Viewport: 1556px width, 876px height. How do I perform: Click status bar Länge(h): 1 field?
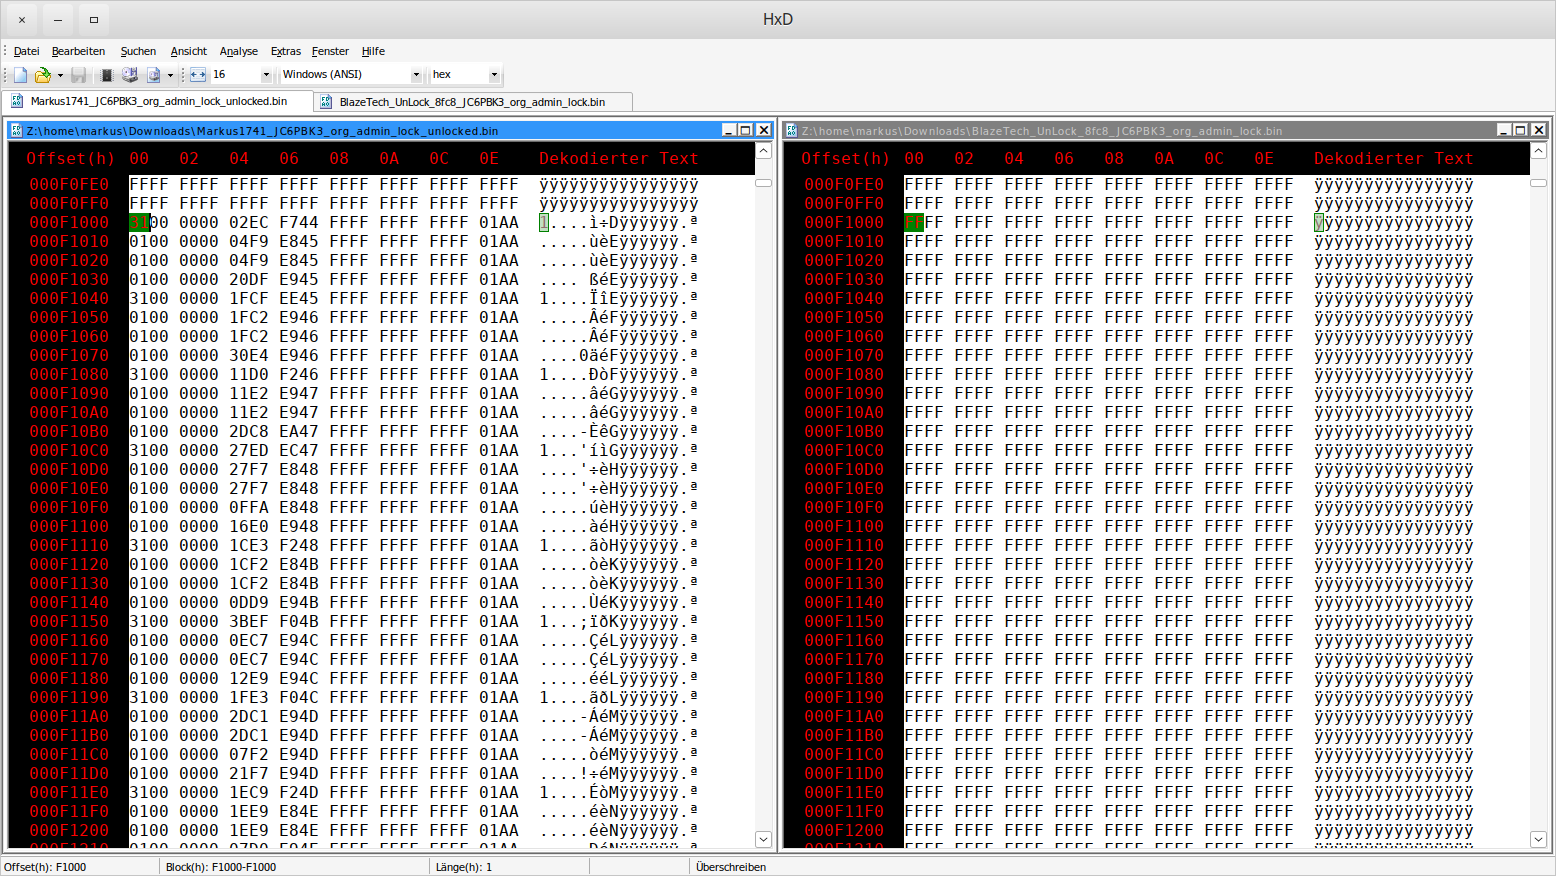point(510,867)
